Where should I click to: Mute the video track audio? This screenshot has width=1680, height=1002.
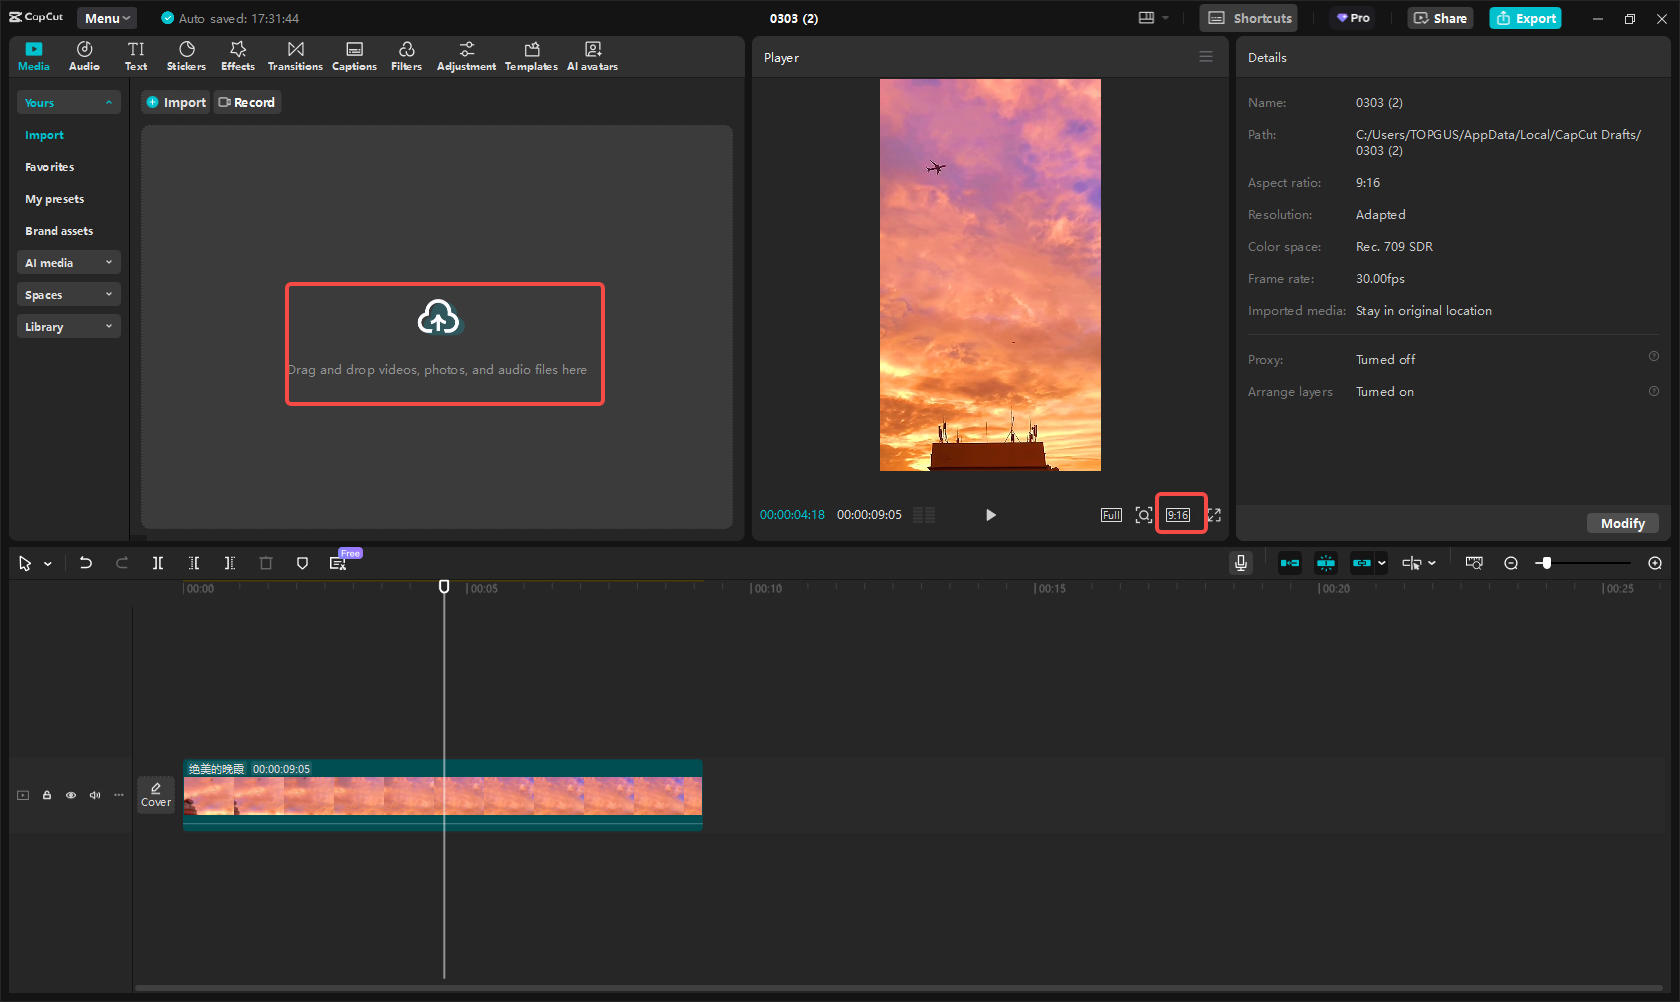tap(95, 795)
